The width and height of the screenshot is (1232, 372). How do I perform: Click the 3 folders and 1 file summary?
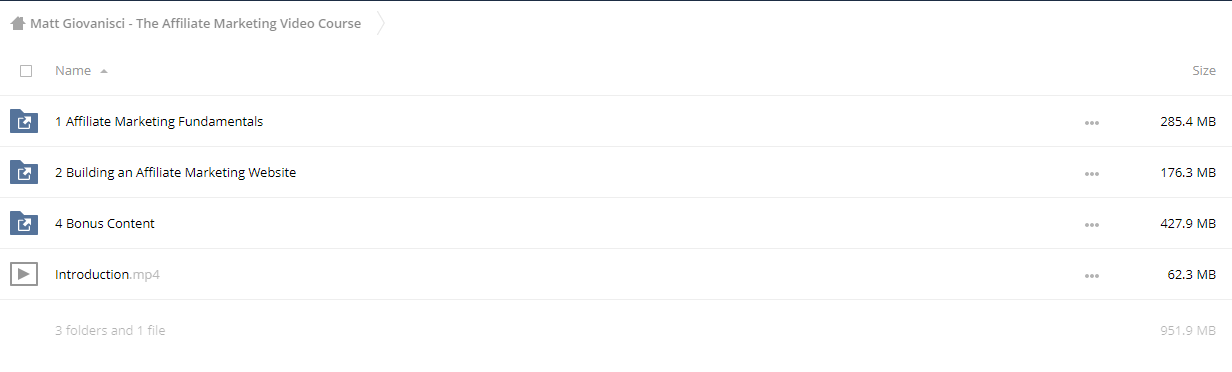[110, 331]
